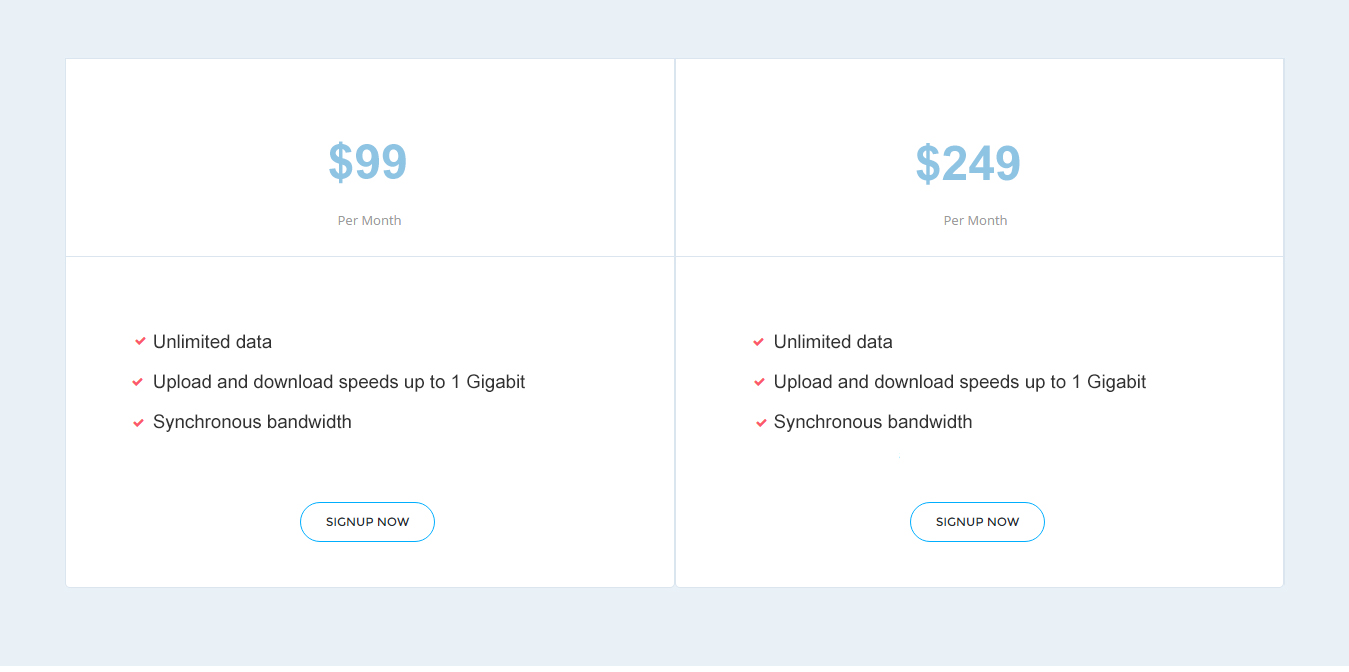The height and width of the screenshot is (672, 1349).
Task: Click Per Month label below $99
Action: pos(369,221)
